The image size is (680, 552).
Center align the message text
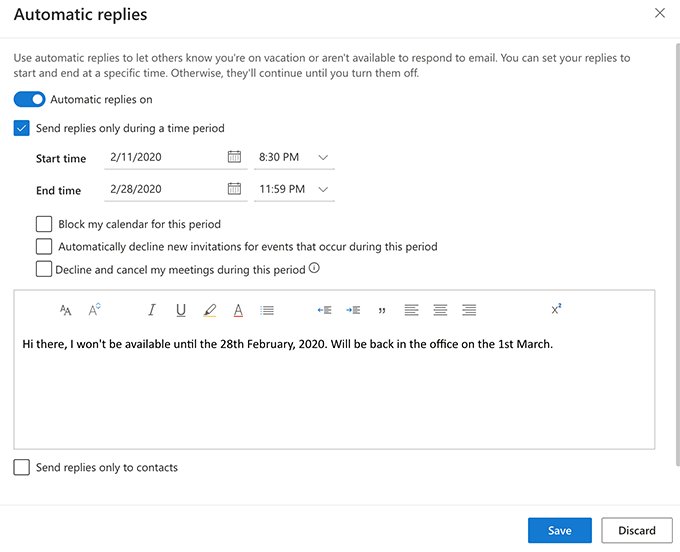(x=440, y=310)
